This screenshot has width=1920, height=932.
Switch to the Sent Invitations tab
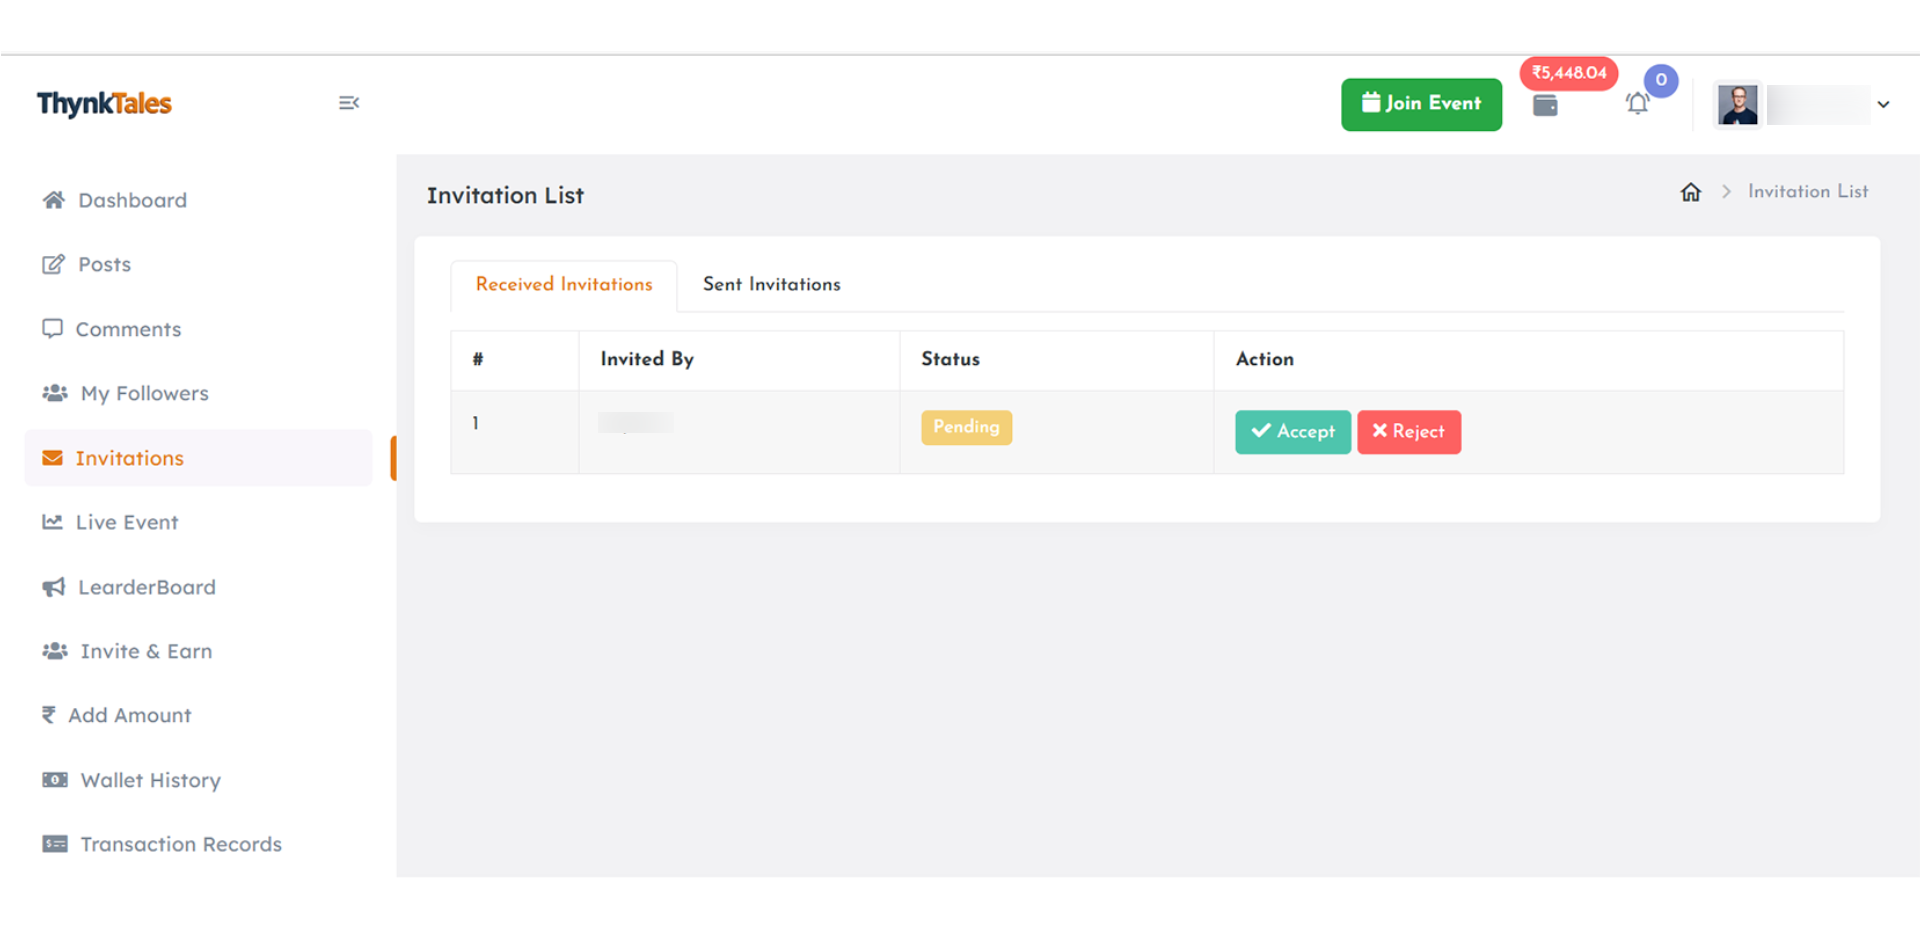click(771, 285)
